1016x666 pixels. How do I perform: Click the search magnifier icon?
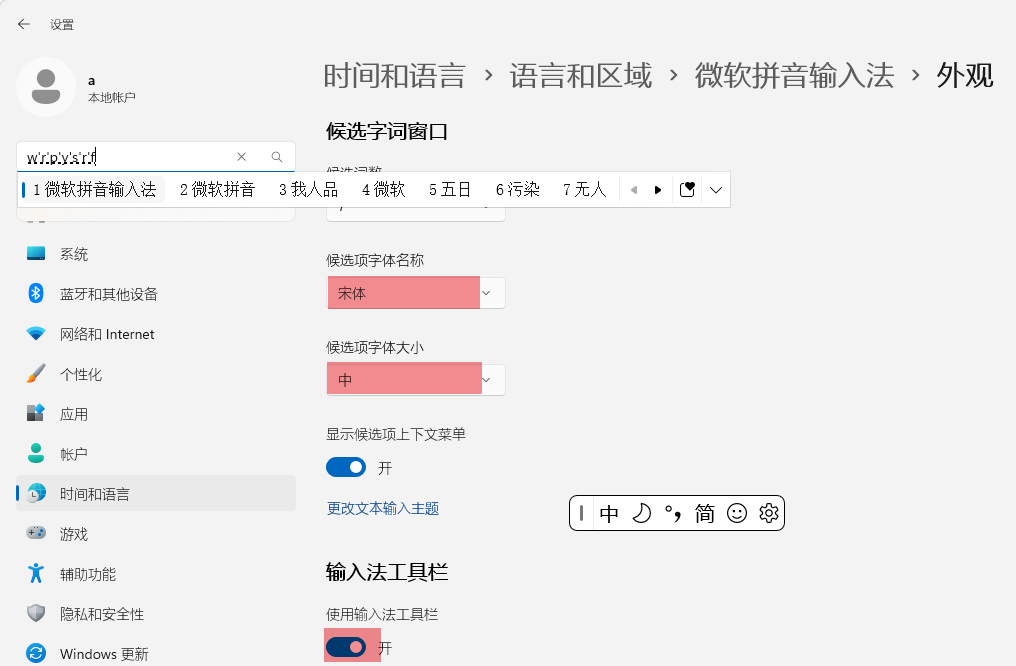[x=277, y=157]
